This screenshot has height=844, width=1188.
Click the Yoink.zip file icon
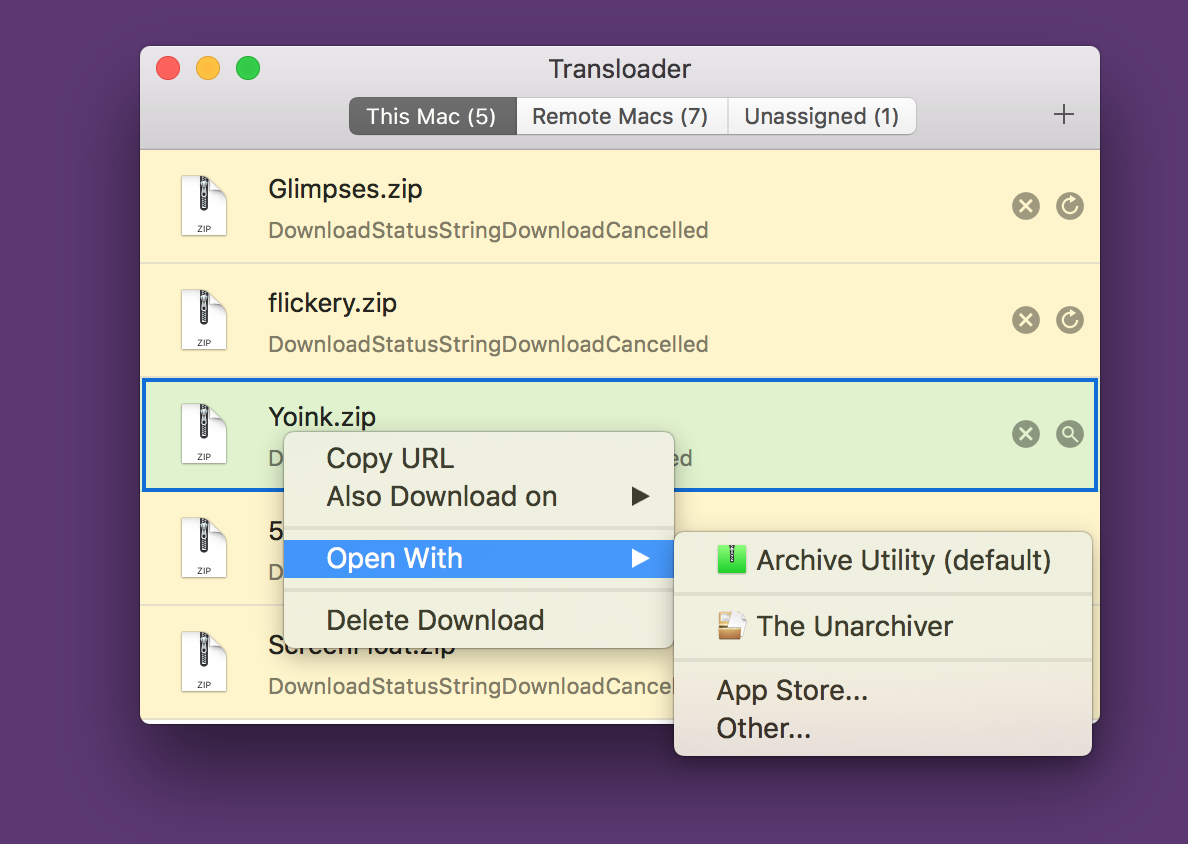(x=204, y=433)
